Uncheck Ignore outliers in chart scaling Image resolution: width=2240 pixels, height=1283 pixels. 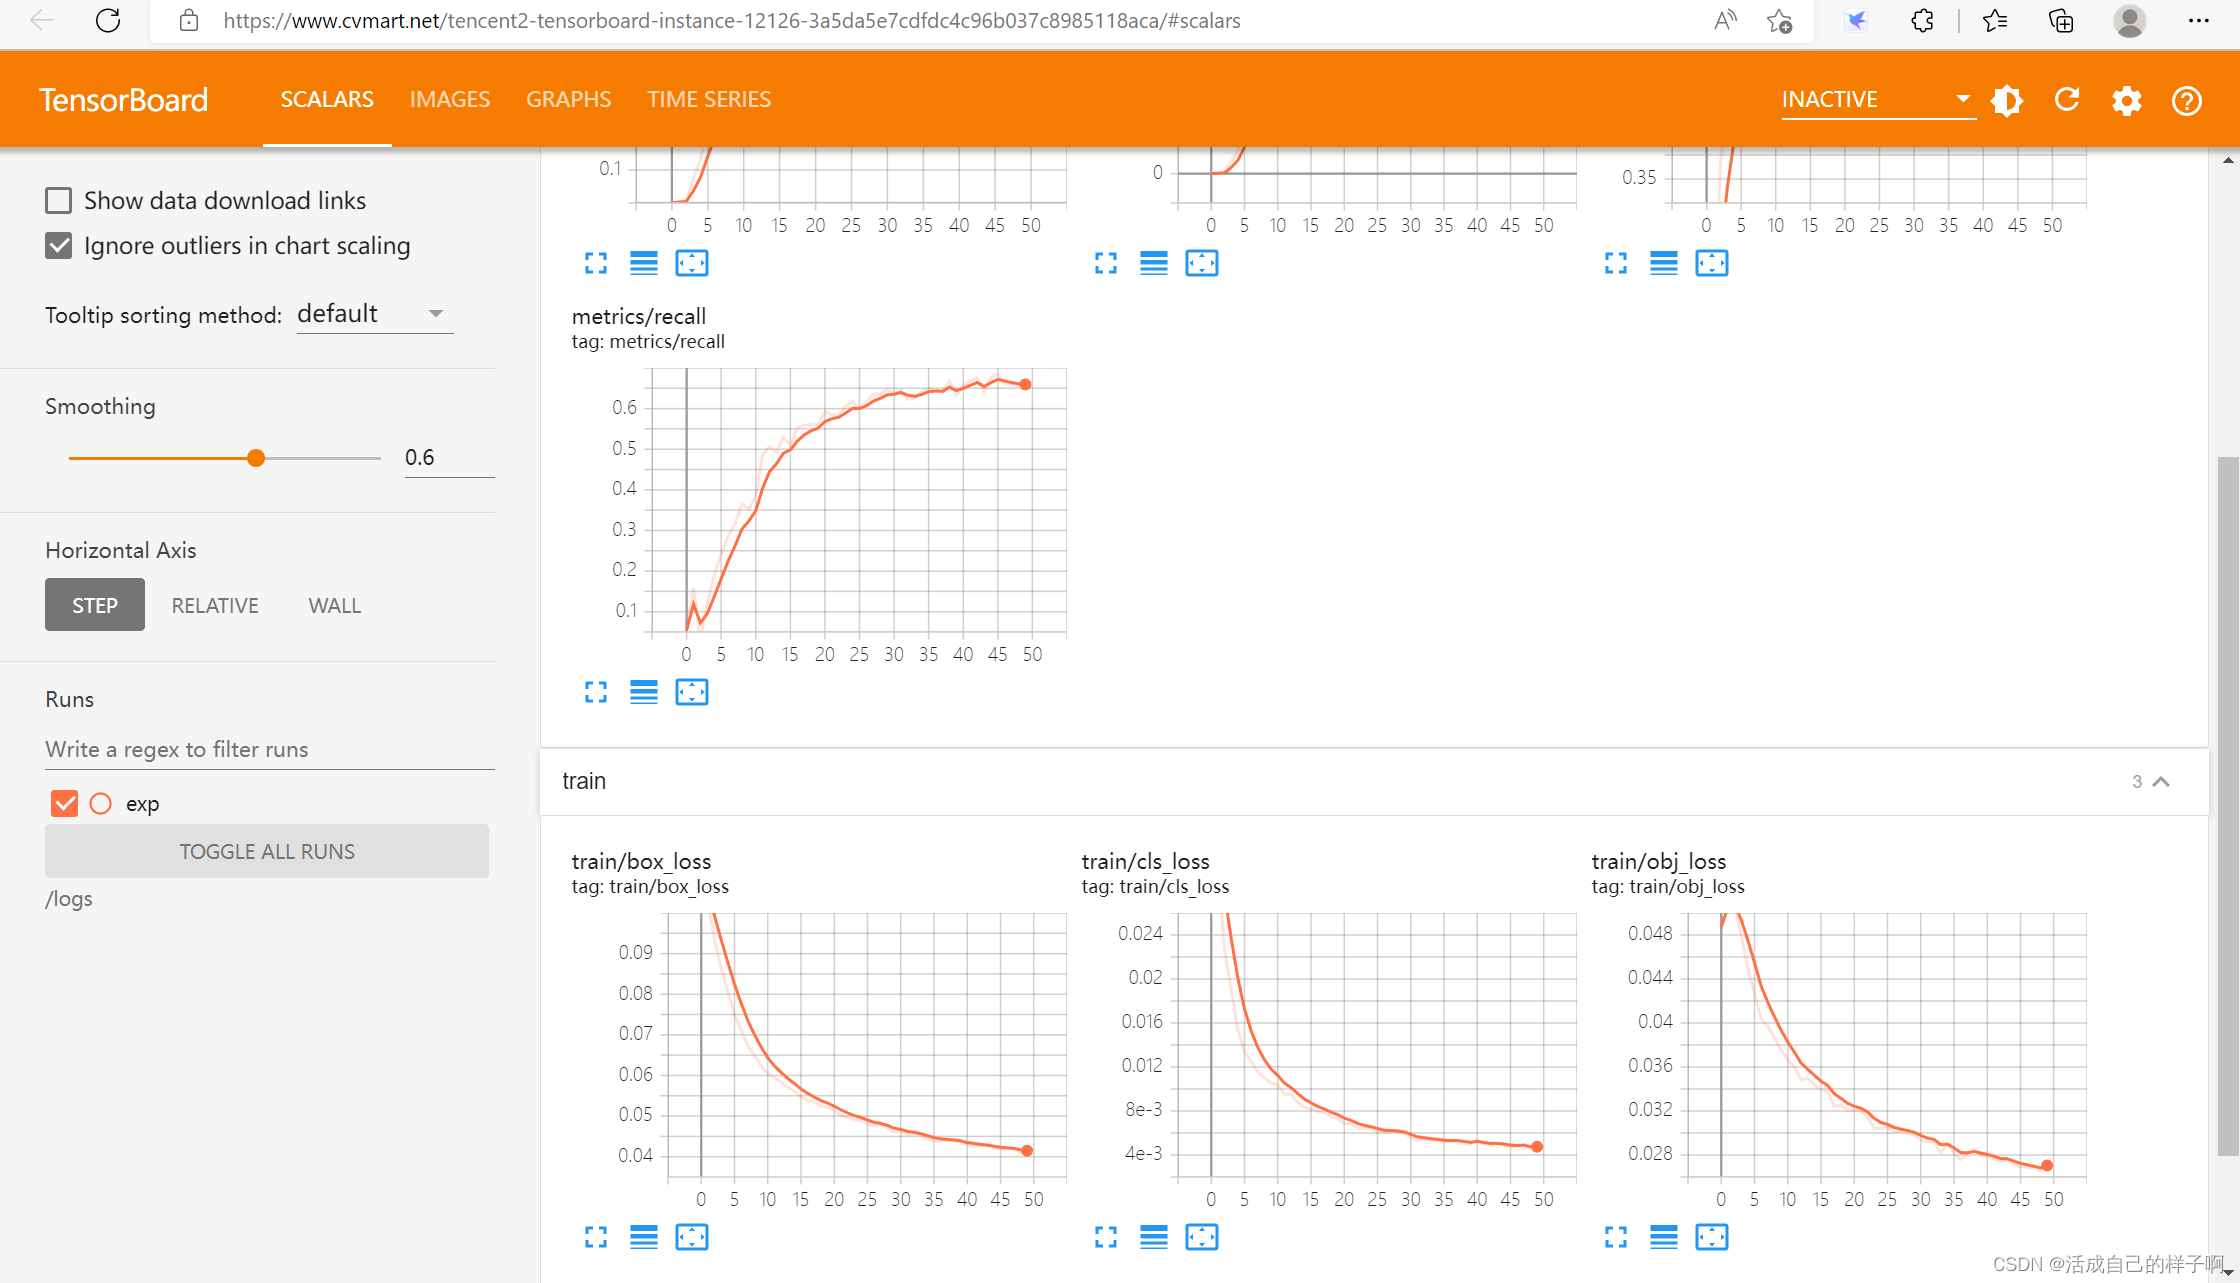pos(59,246)
